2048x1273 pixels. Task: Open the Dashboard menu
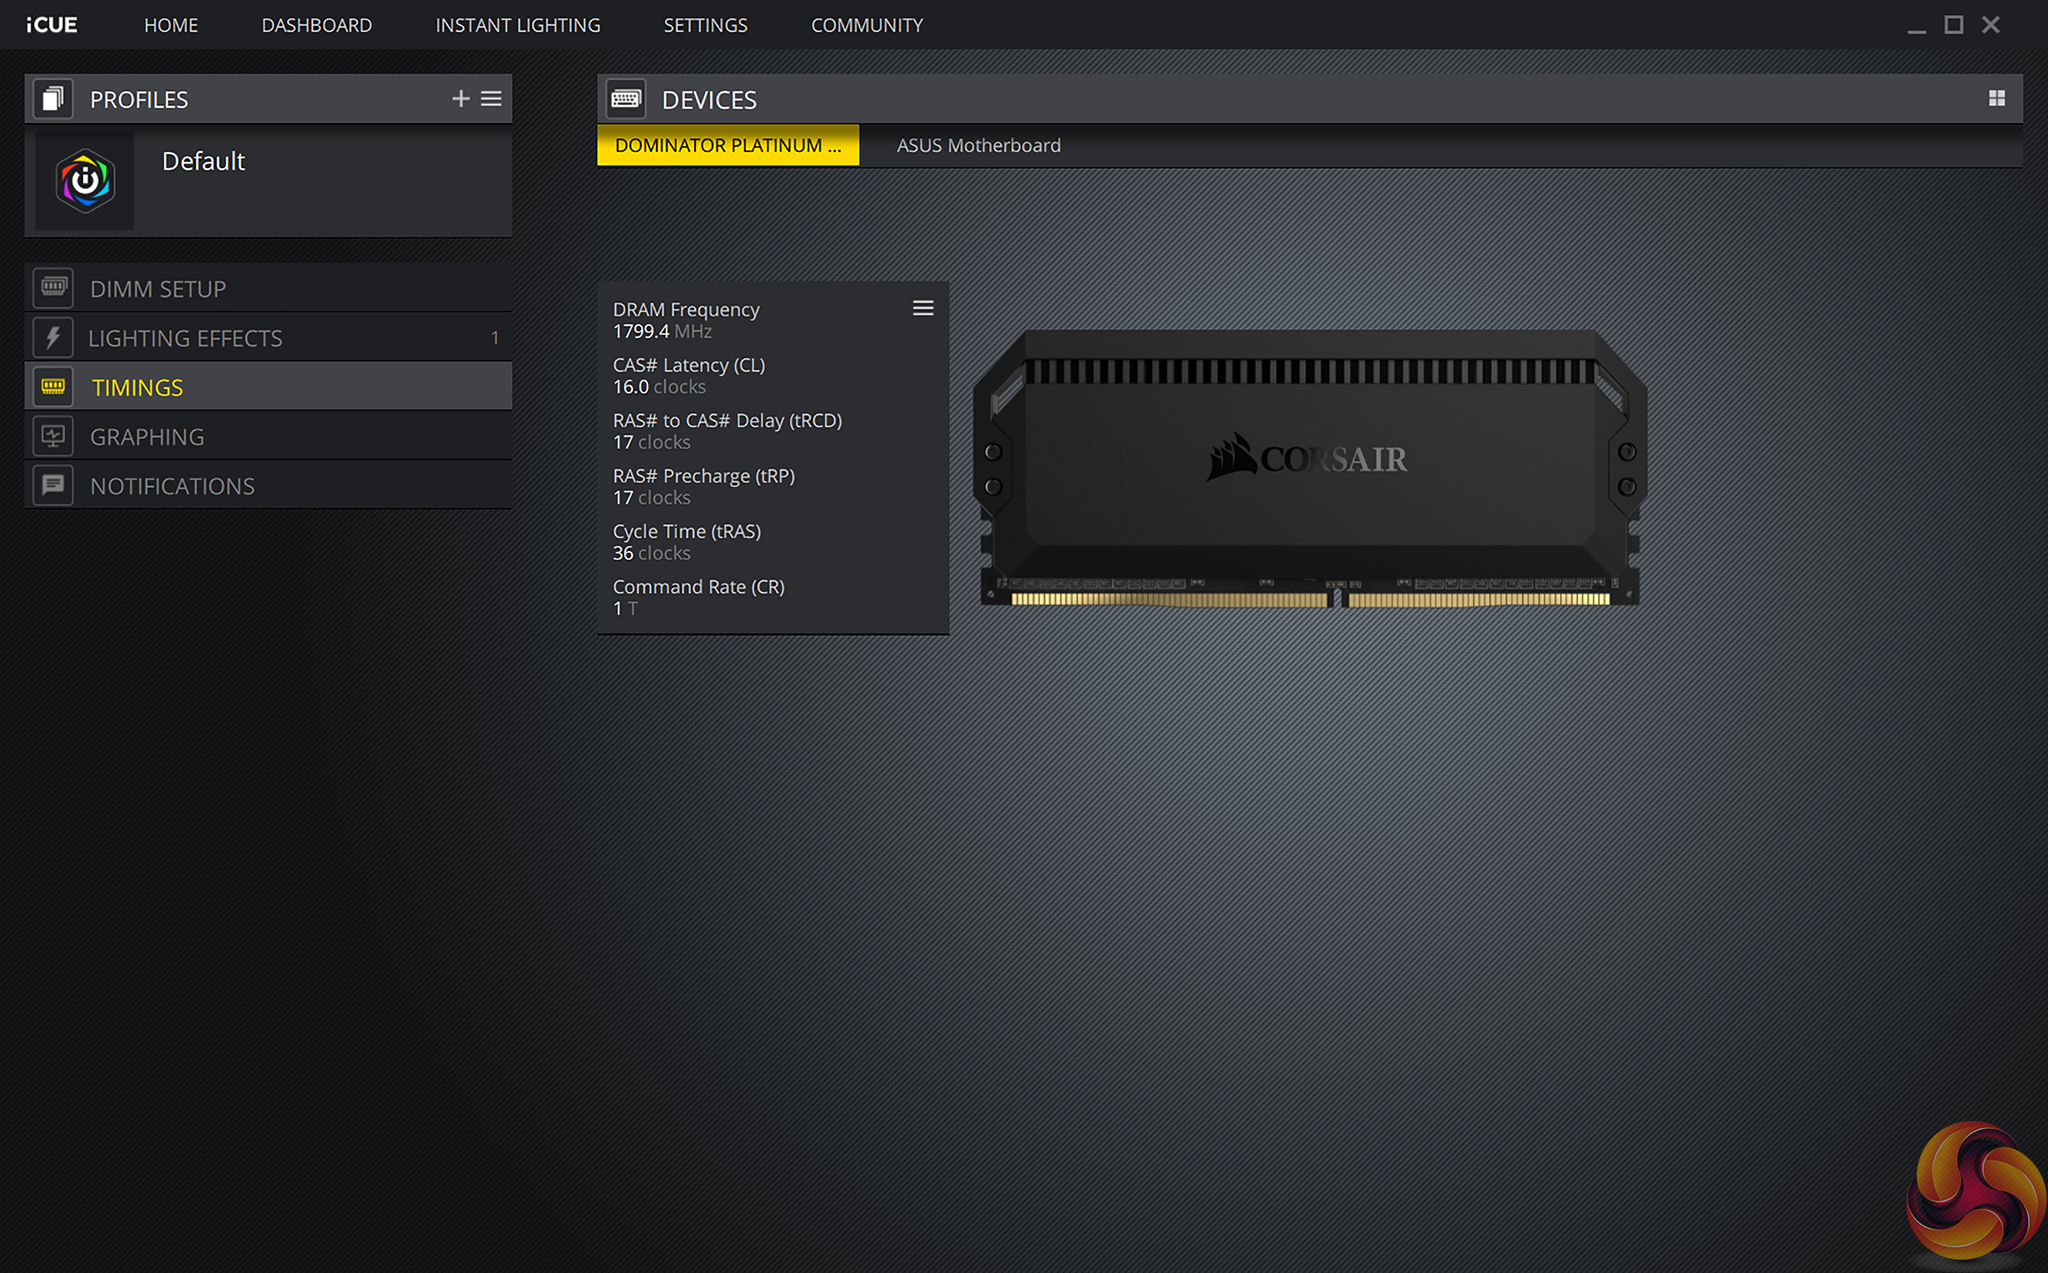[x=316, y=25]
